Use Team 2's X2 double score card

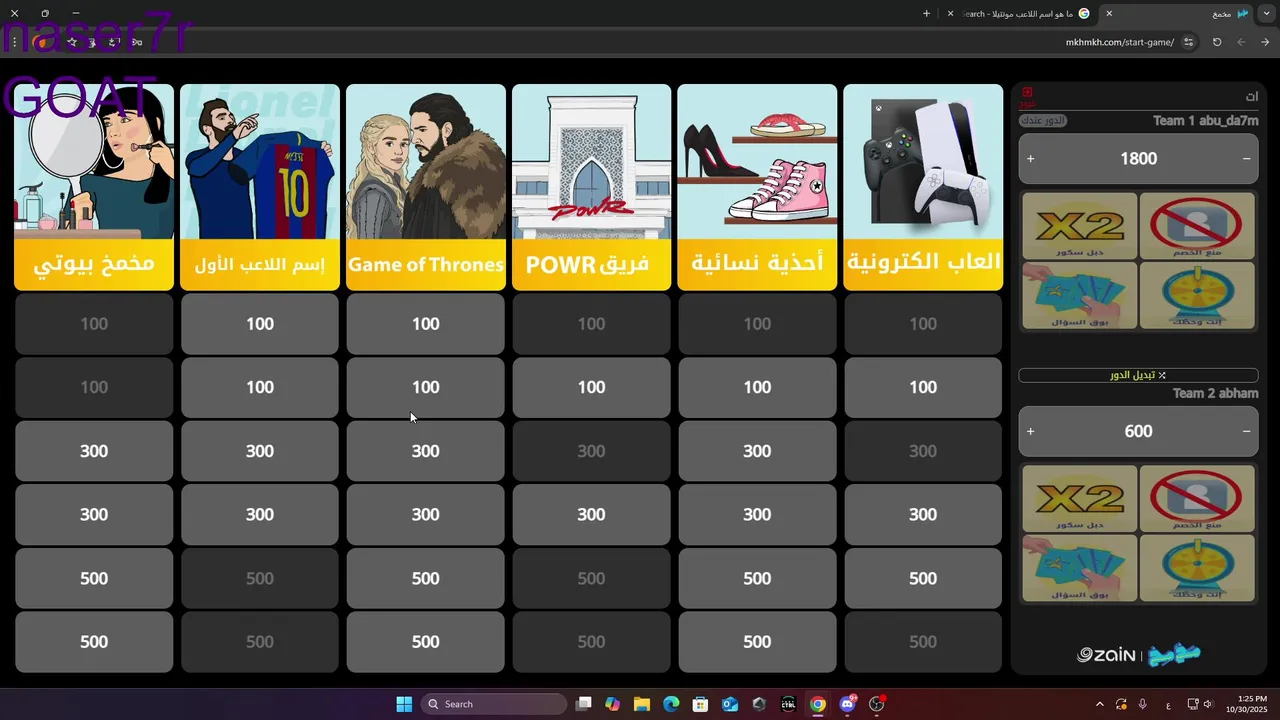[1080, 499]
